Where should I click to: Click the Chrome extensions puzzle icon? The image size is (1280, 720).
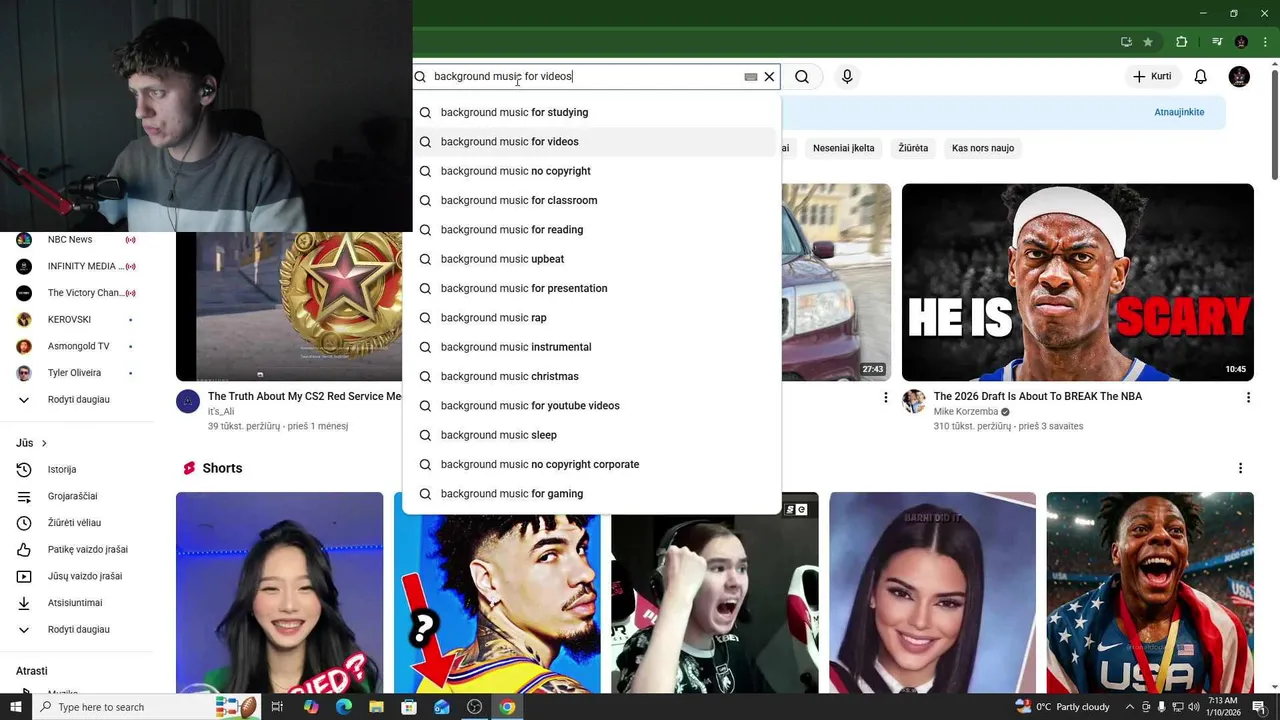point(1181,42)
